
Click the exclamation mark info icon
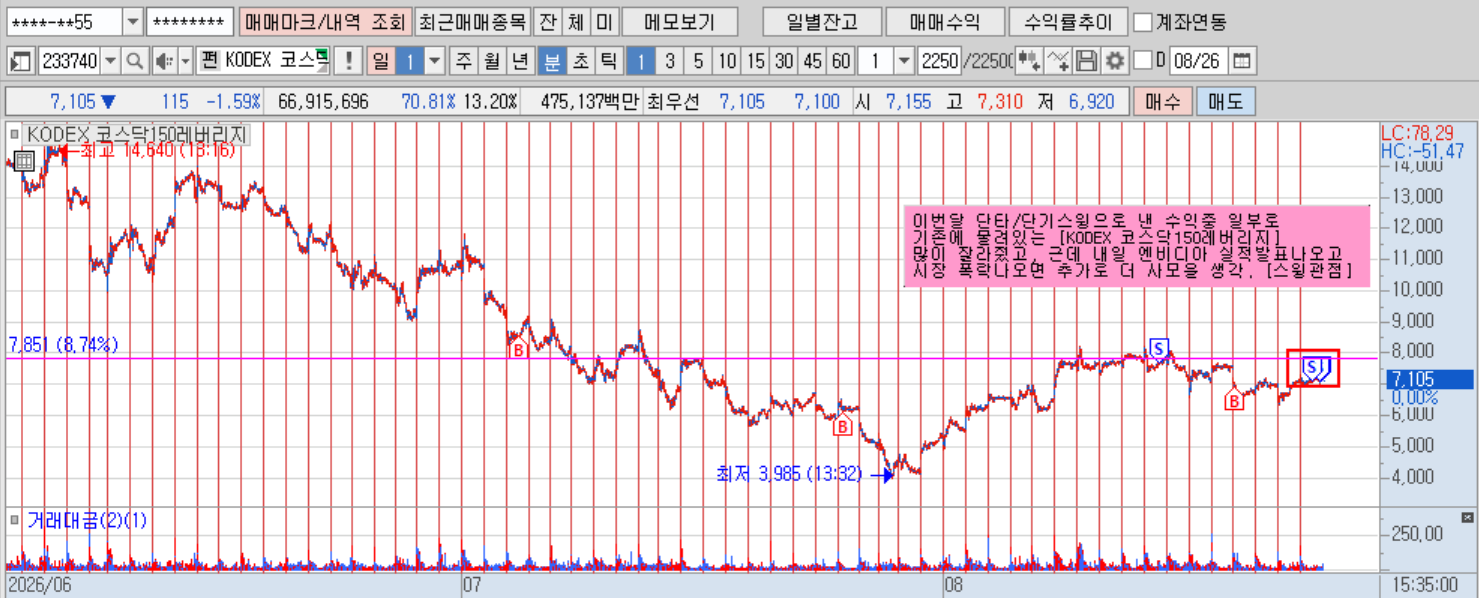[347, 62]
